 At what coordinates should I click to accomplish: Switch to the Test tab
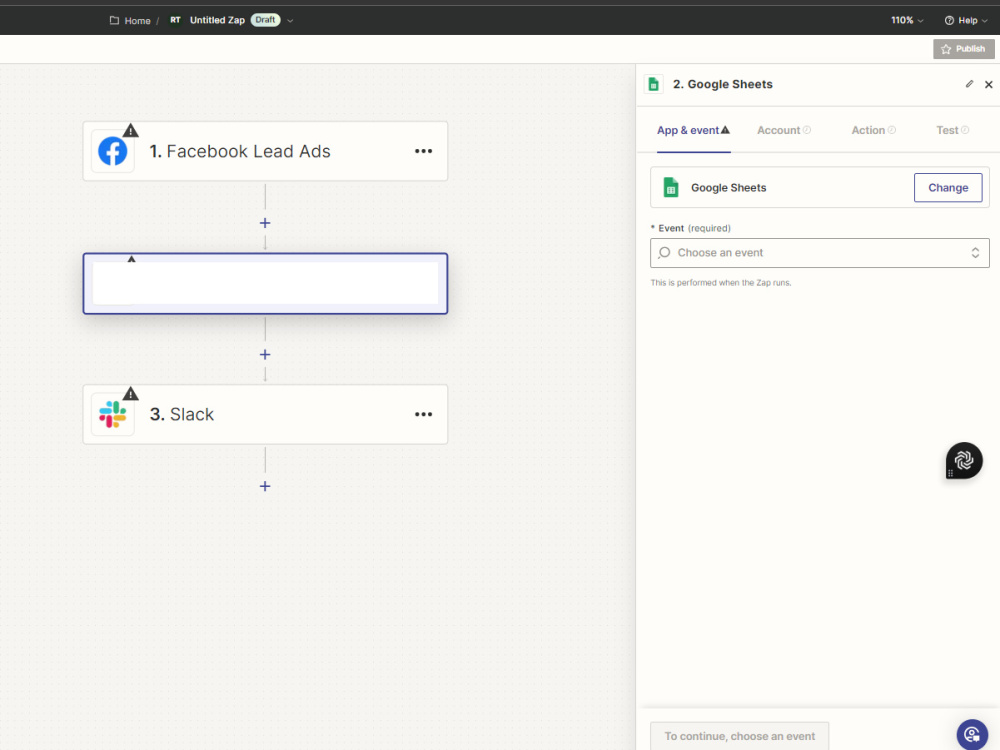click(953, 130)
